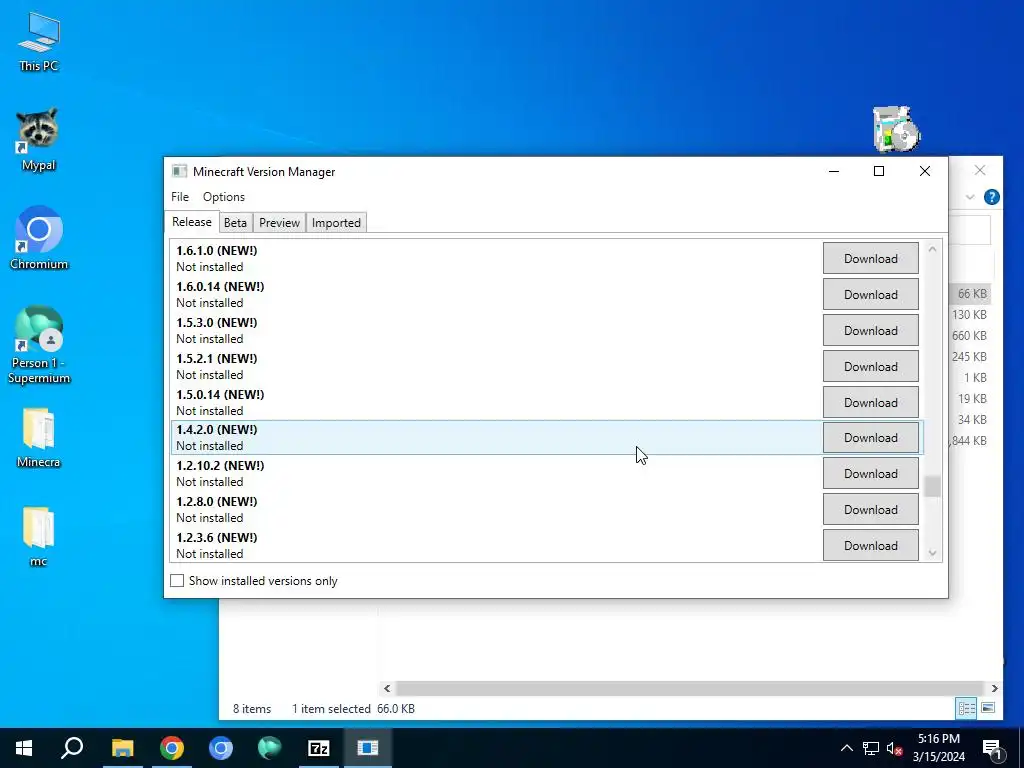Maximize Minecraft Version Manager window

[x=879, y=171]
